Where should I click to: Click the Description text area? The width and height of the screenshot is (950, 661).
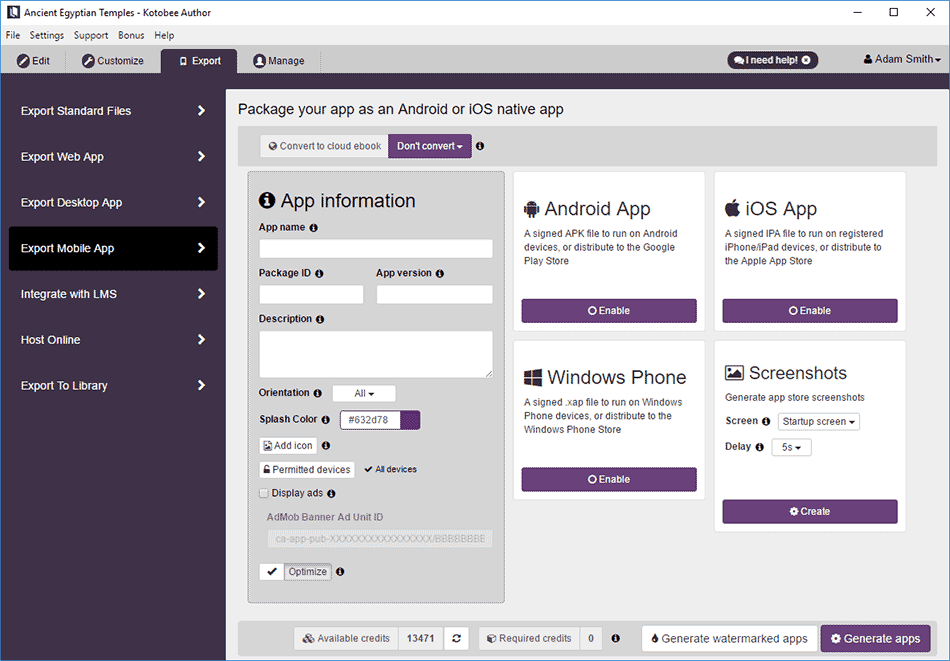coord(375,354)
